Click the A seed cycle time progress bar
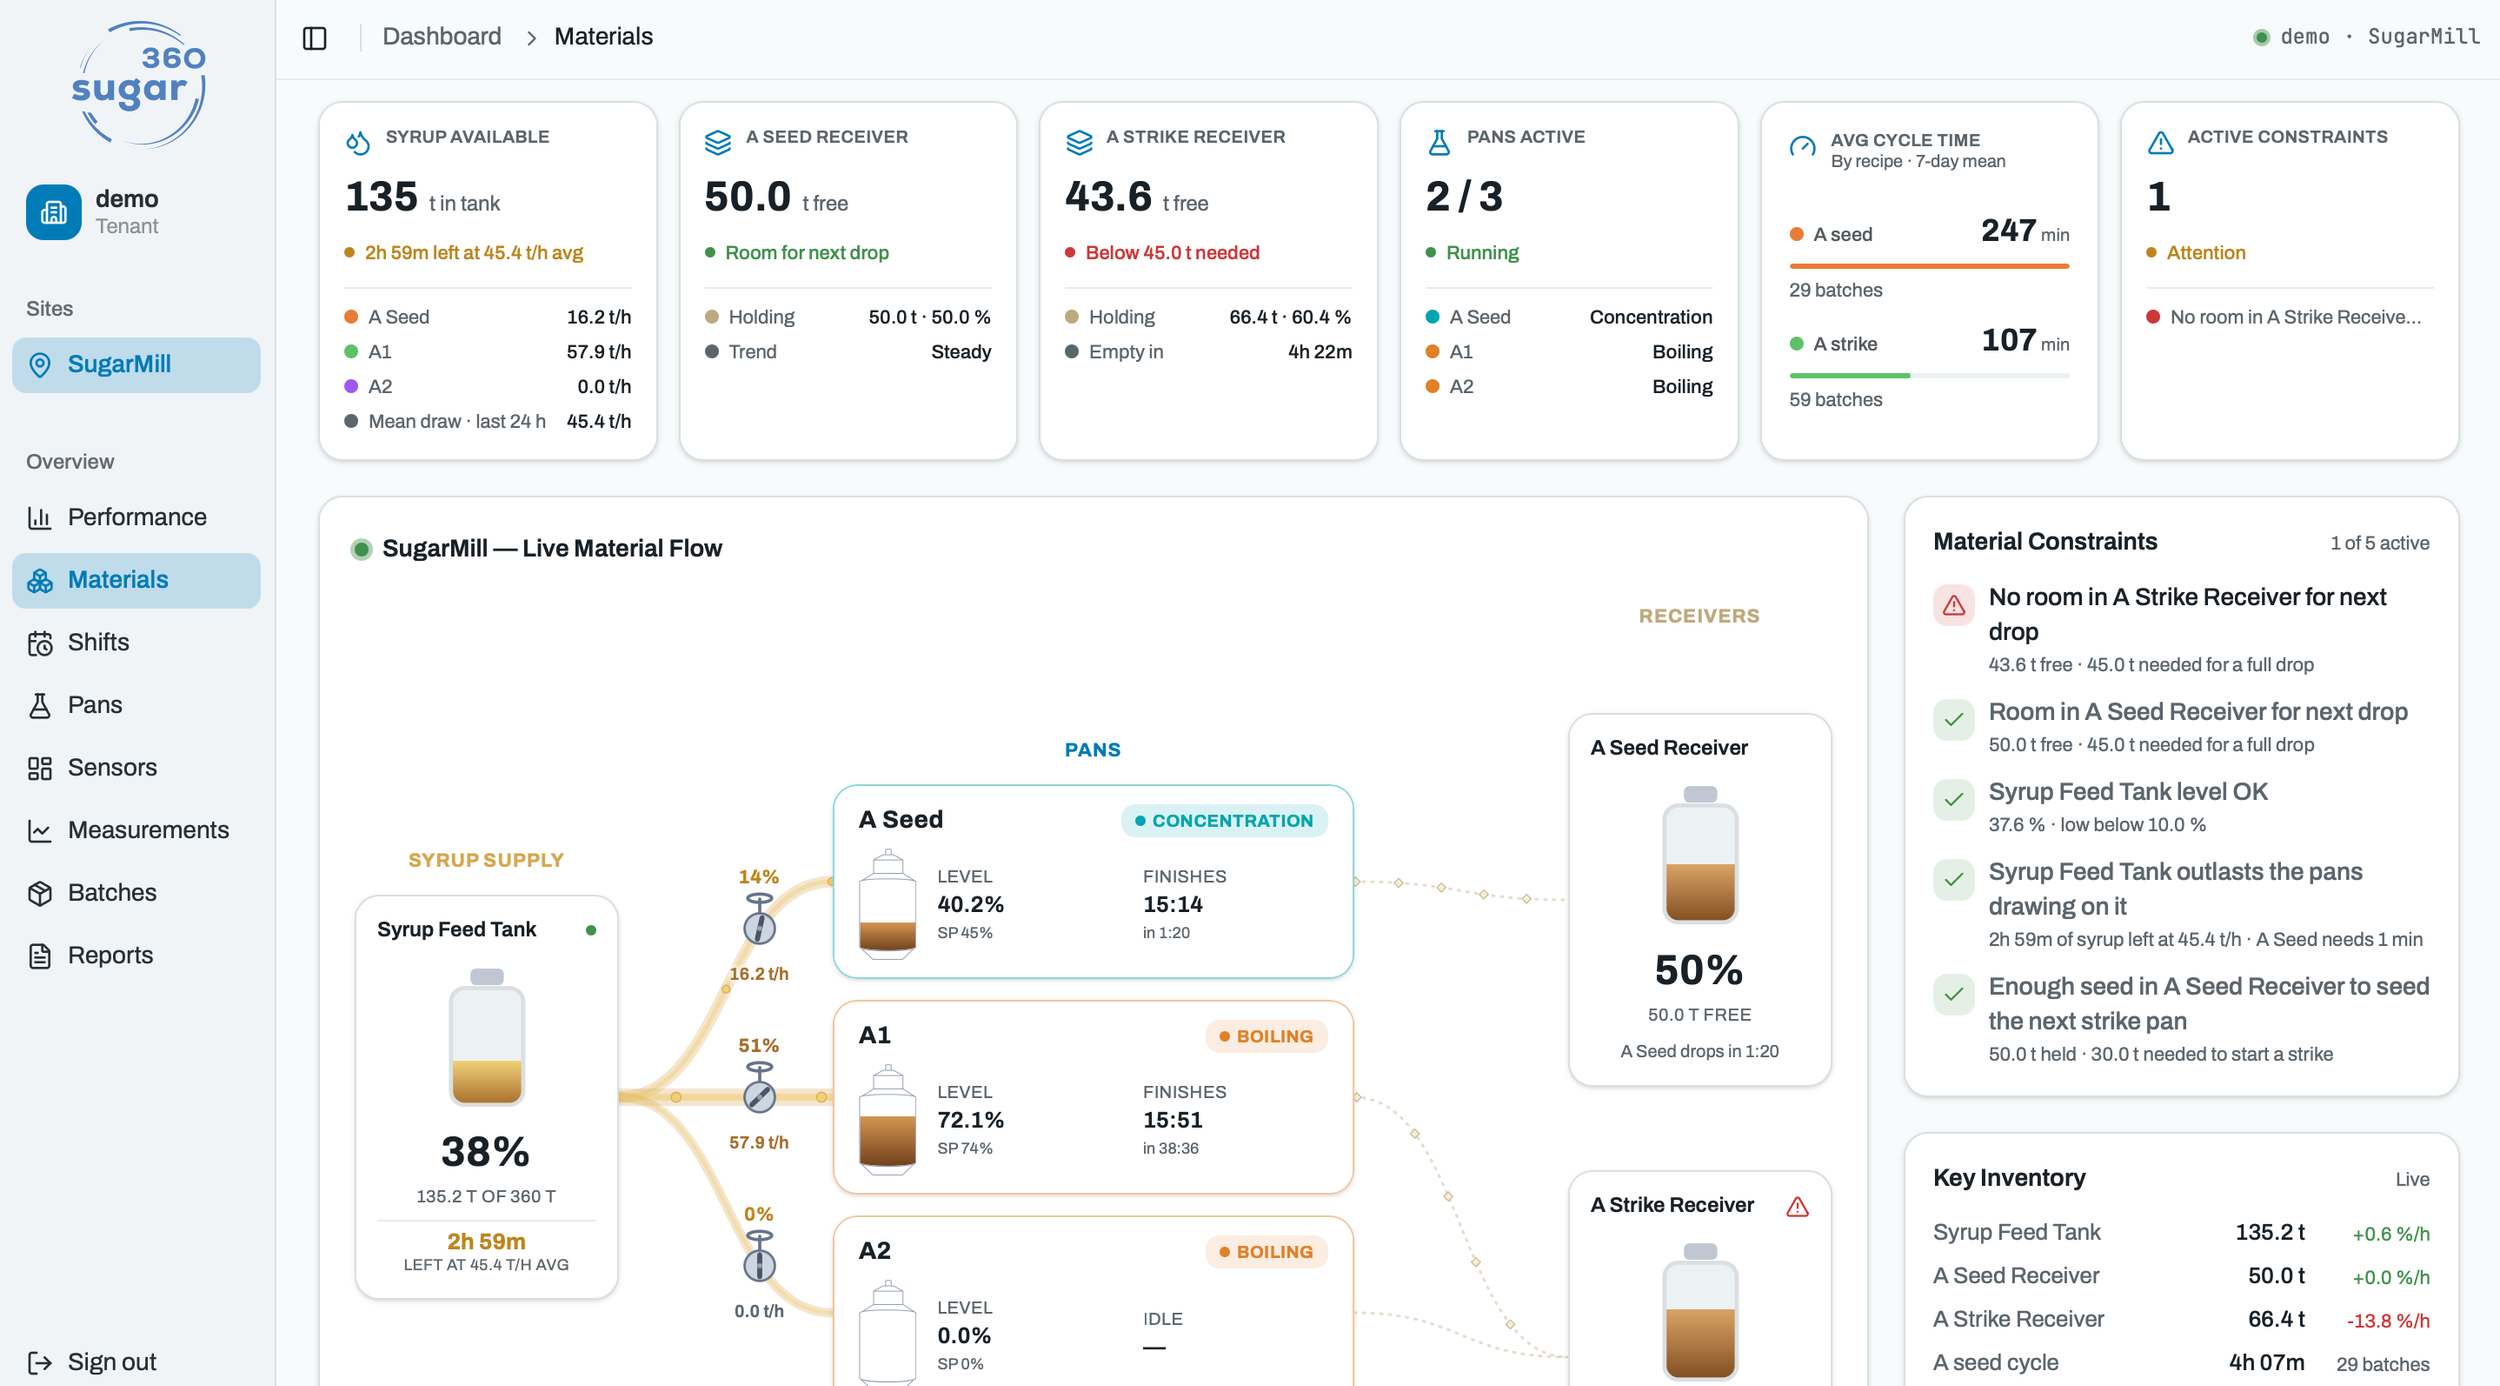Viewport: 2500px width, 1386px height. 1929,266
